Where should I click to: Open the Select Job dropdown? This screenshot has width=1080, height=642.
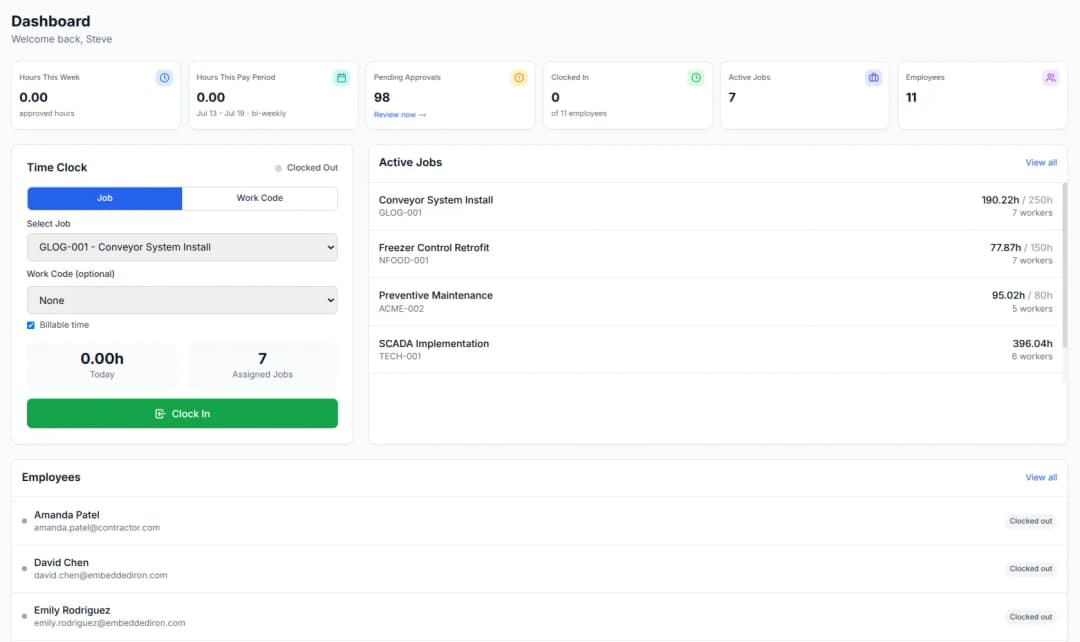tap(182, 247)
